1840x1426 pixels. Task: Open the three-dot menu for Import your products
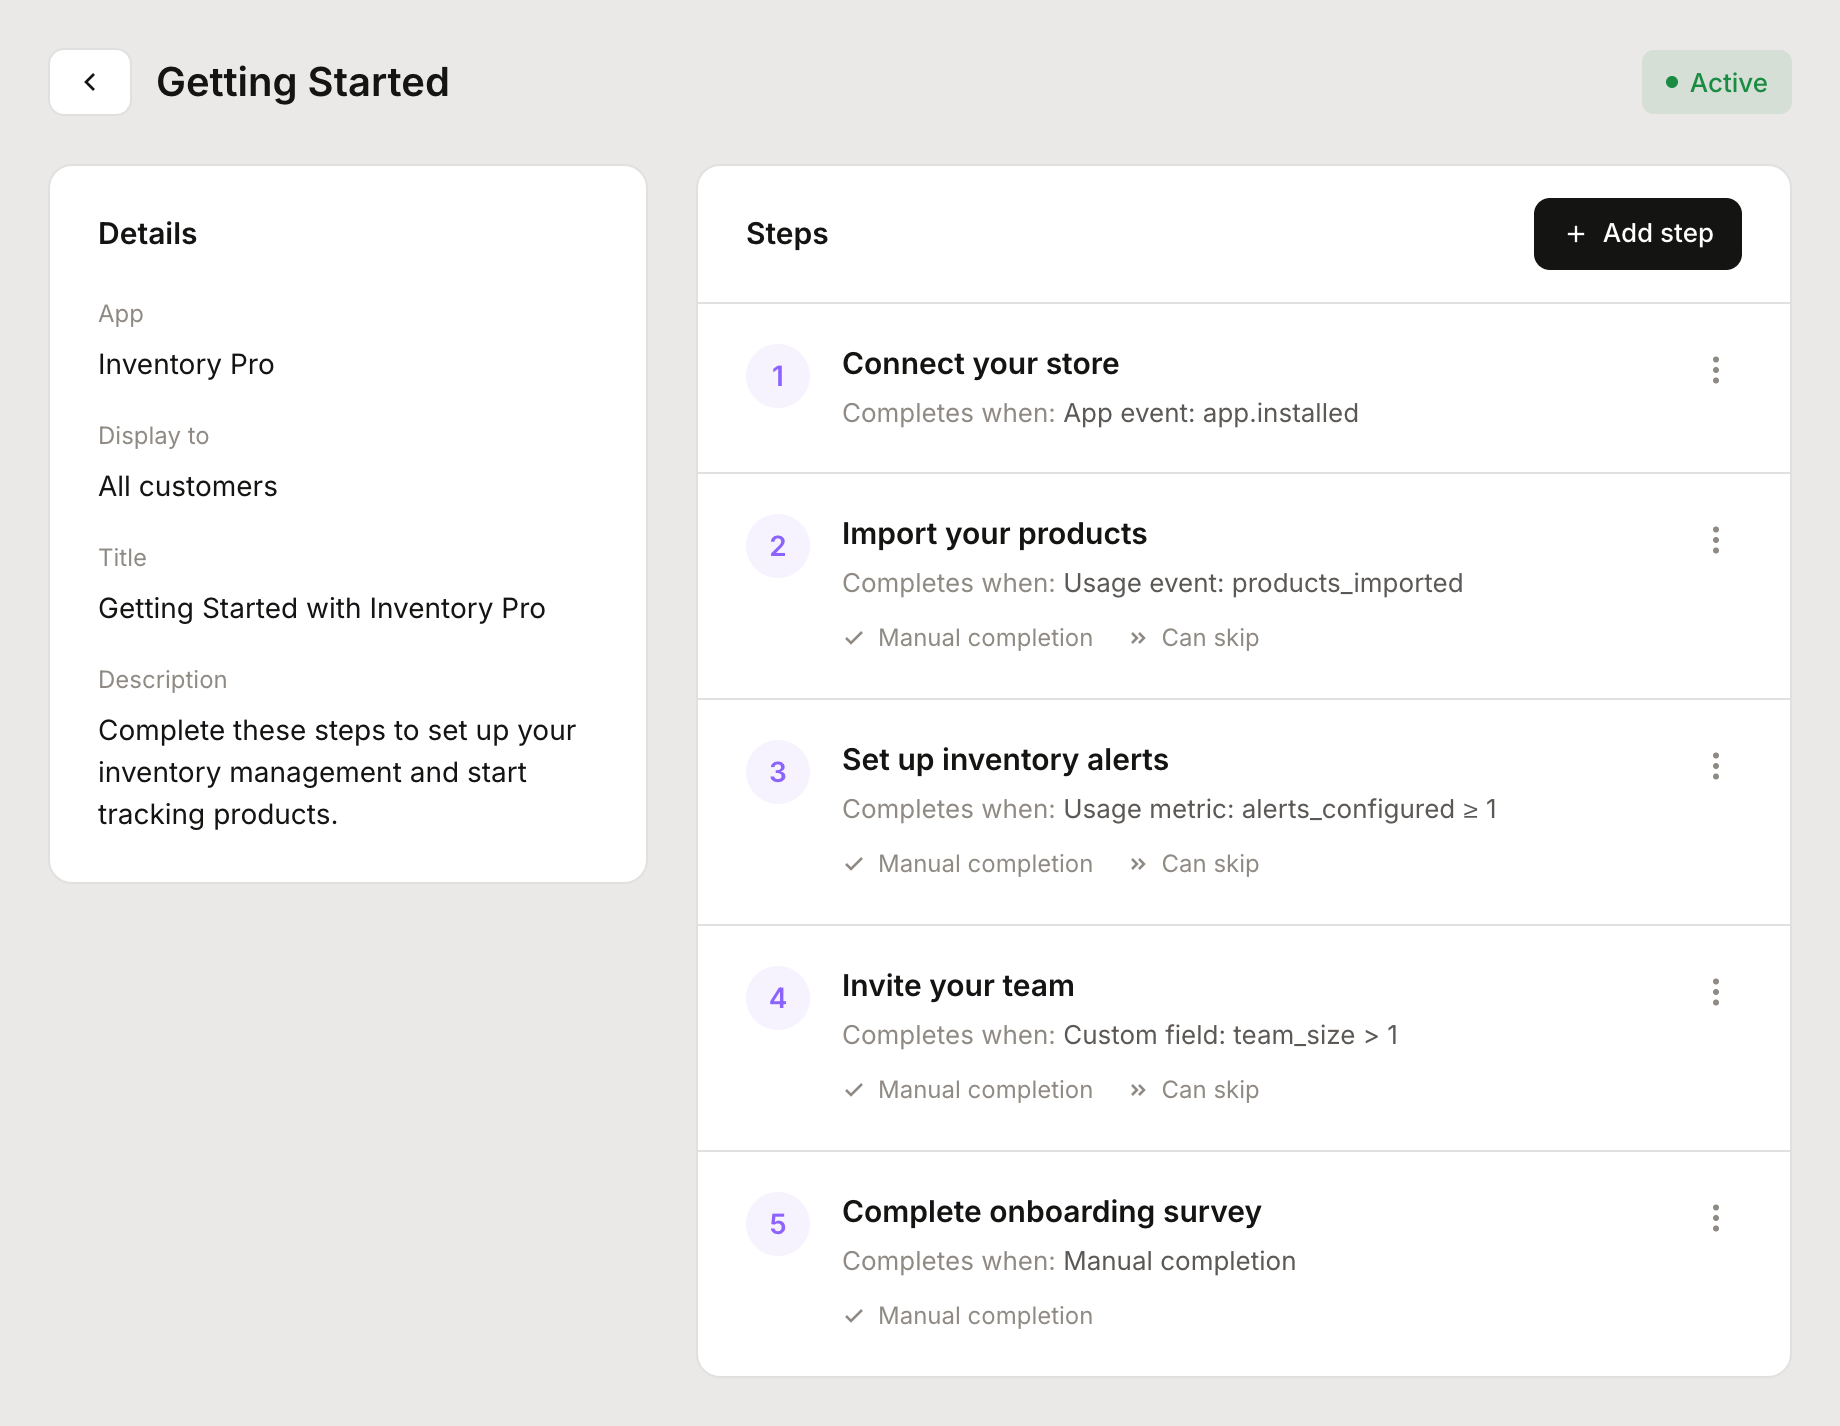point(1715,540)
